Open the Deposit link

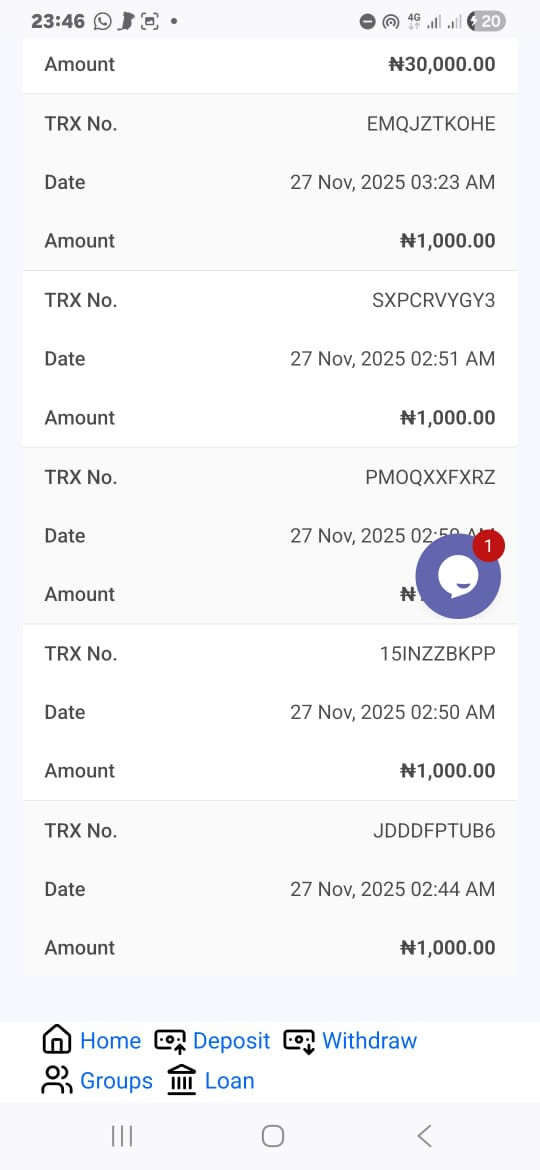pyautogui.click(x=231, y=1040)
